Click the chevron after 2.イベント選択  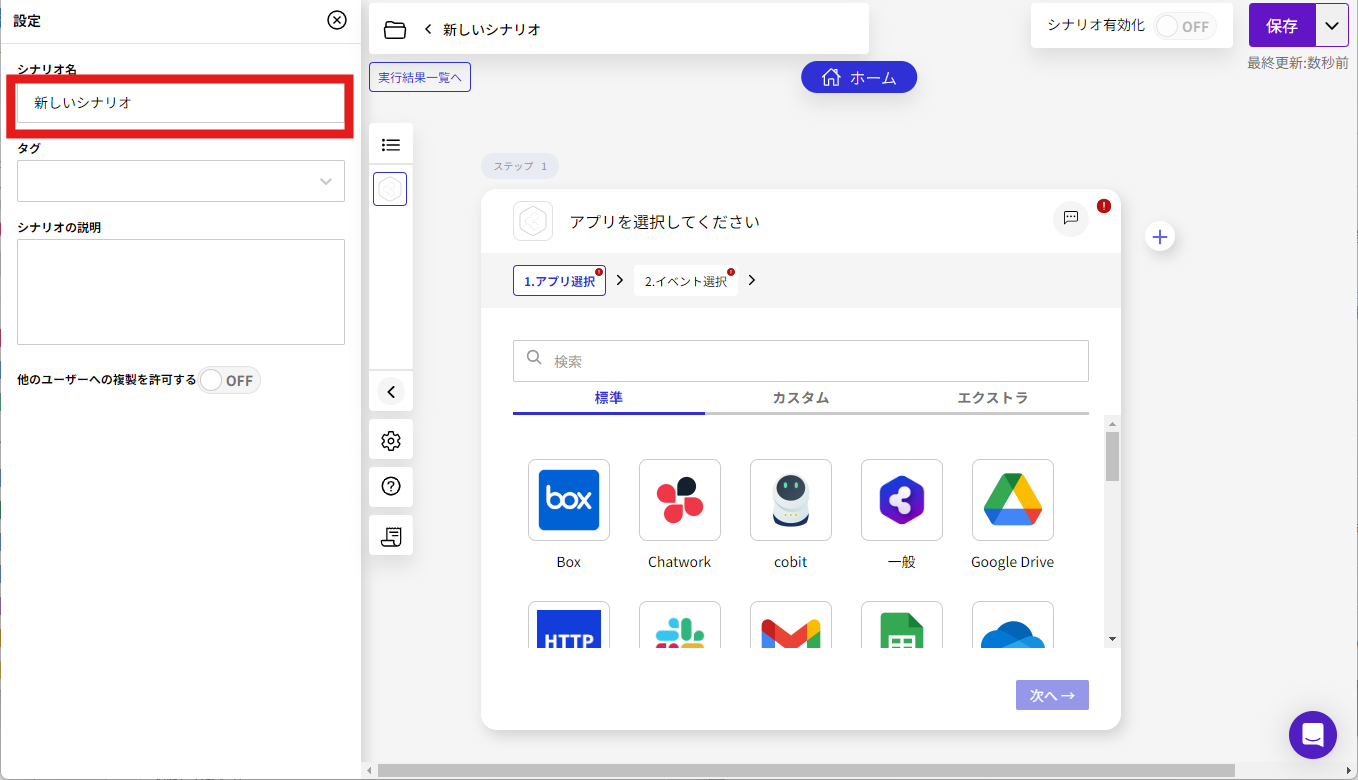[752, 280]
